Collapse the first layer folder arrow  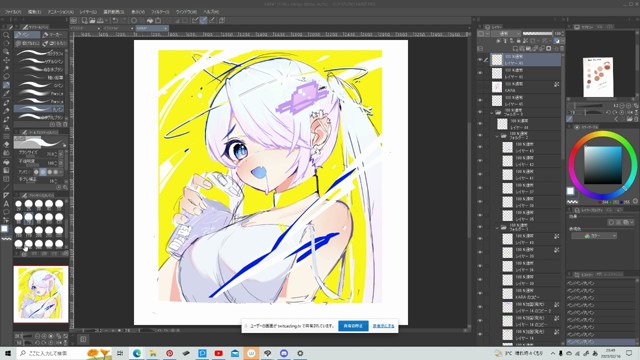click(x=492, y=112)
